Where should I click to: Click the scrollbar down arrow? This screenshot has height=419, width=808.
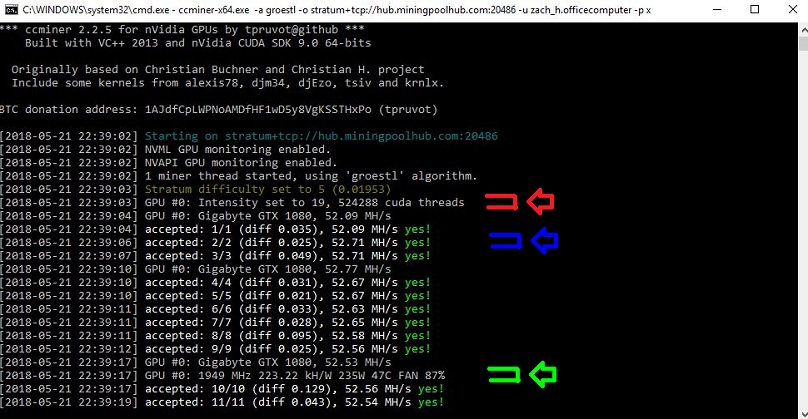pyautogui.click(x=803, y=413)
